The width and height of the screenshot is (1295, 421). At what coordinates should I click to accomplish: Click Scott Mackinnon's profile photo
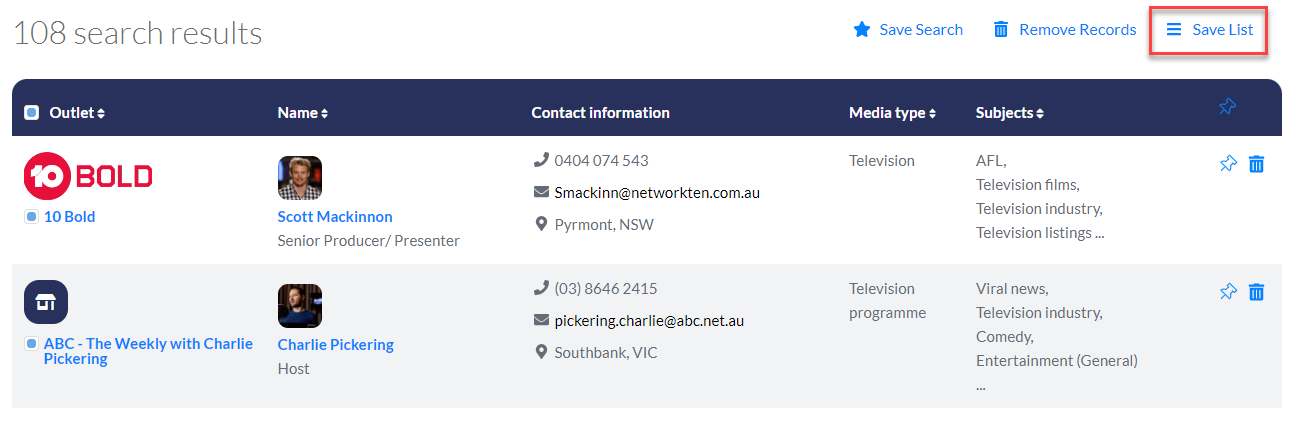[300, 178]
